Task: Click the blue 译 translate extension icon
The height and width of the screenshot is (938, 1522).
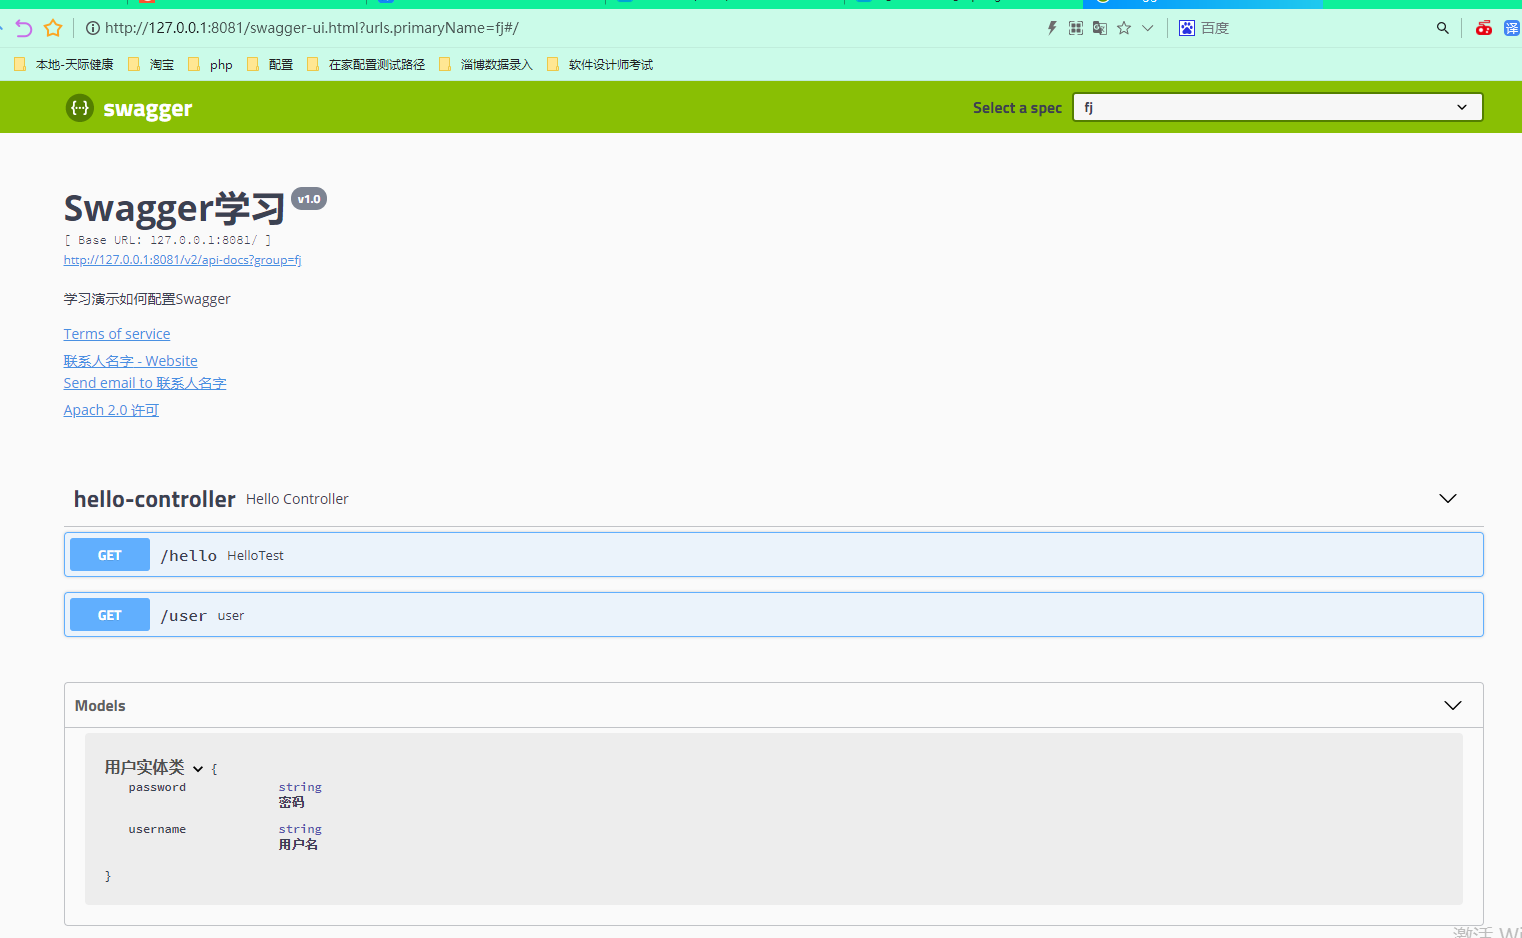Action: click(1512, 28)
